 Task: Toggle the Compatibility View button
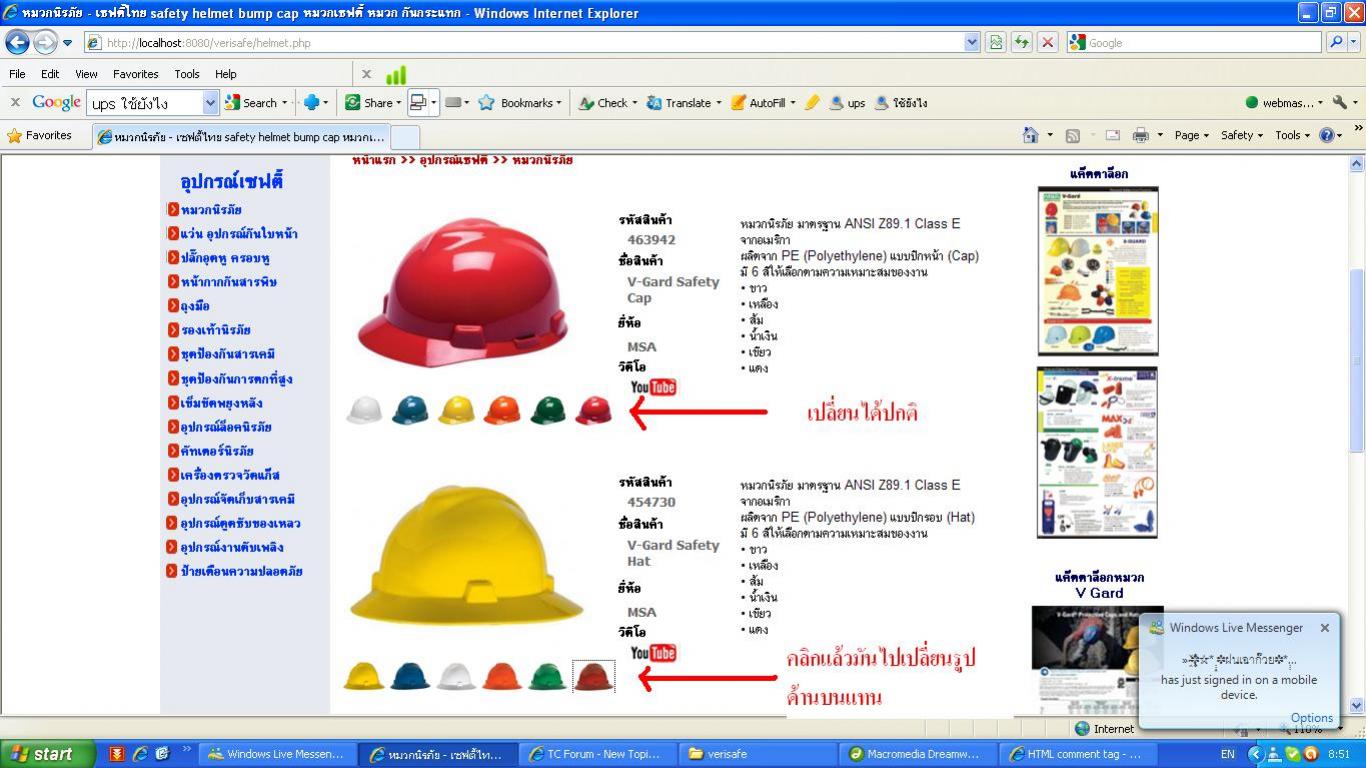click(996, 42)
